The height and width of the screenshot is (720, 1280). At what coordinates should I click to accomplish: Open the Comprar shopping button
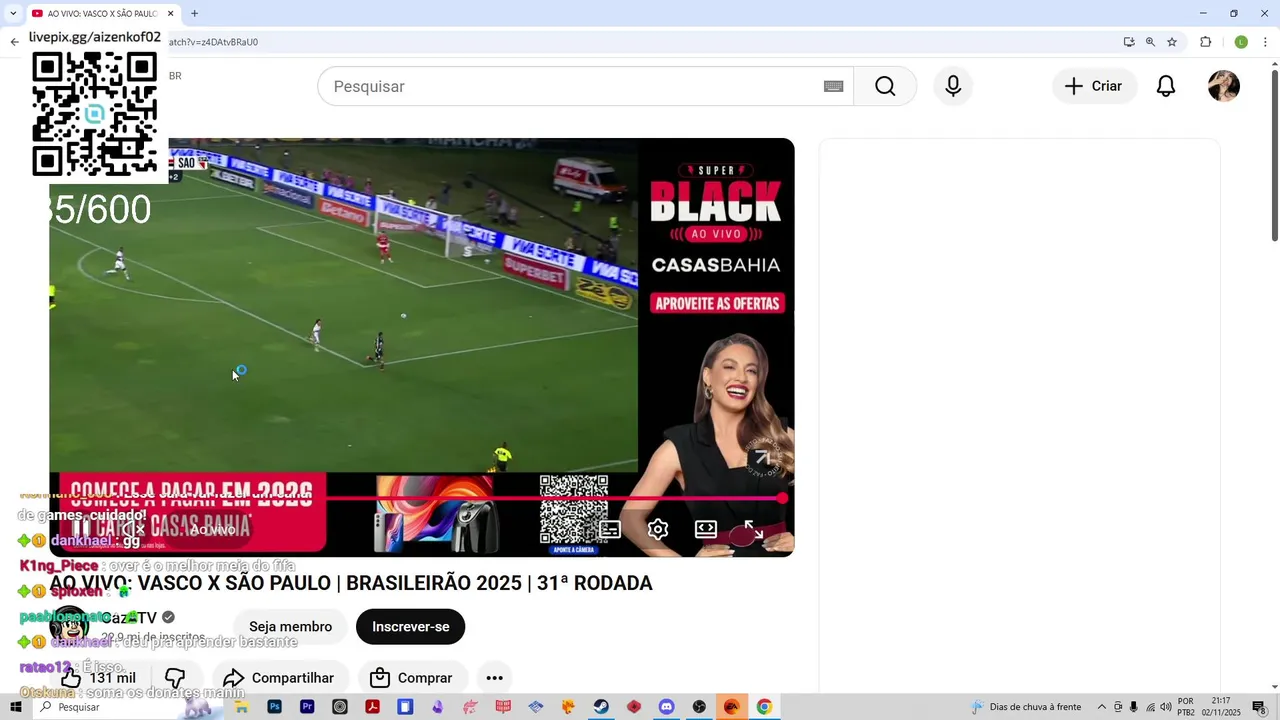coord(412,678)
